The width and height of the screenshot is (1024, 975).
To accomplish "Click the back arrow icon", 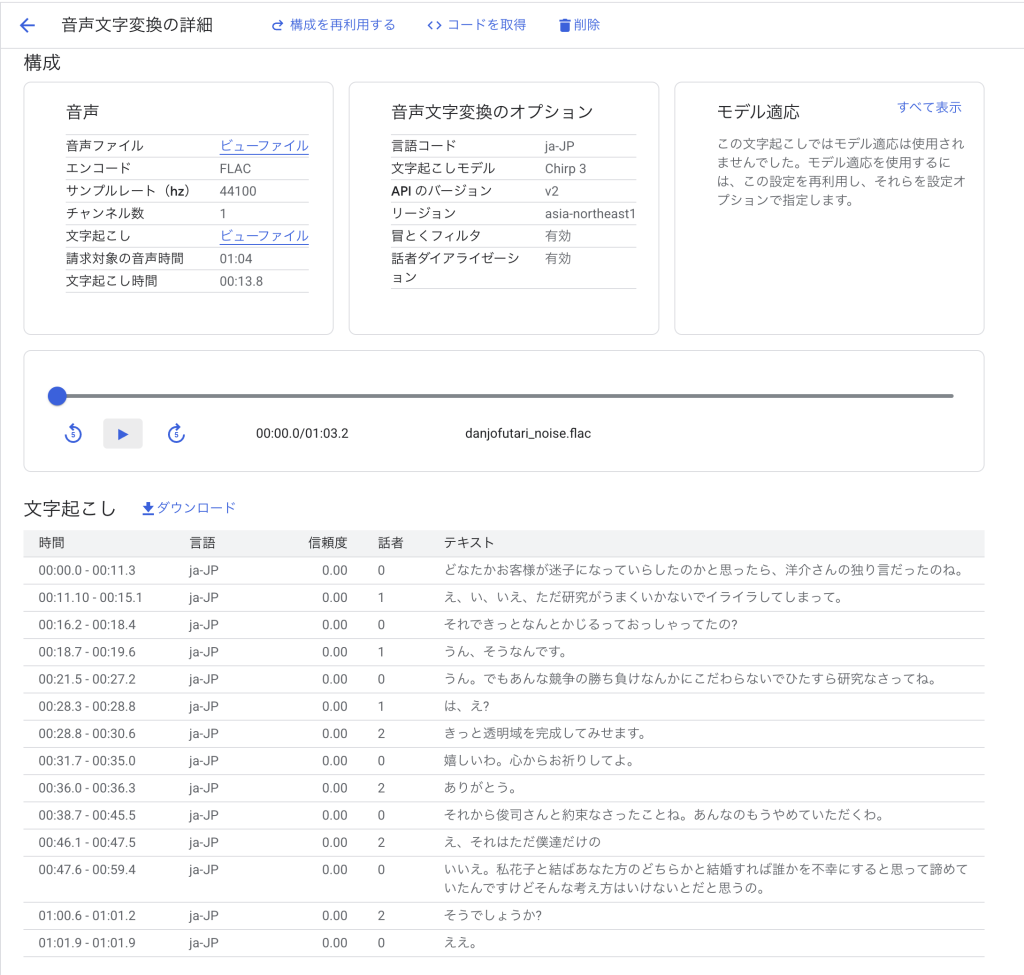I will point(27,25).
